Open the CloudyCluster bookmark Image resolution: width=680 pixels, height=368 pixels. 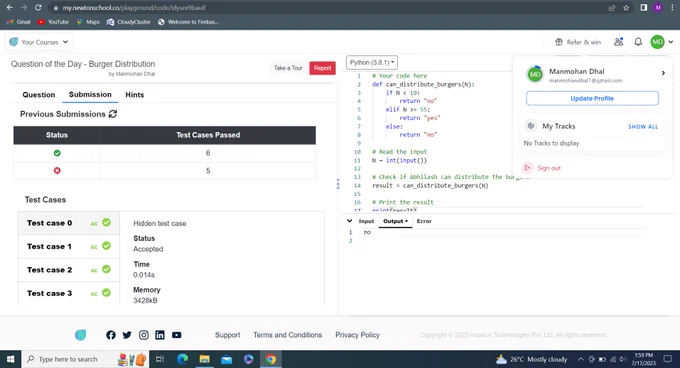tap(129, 22)
